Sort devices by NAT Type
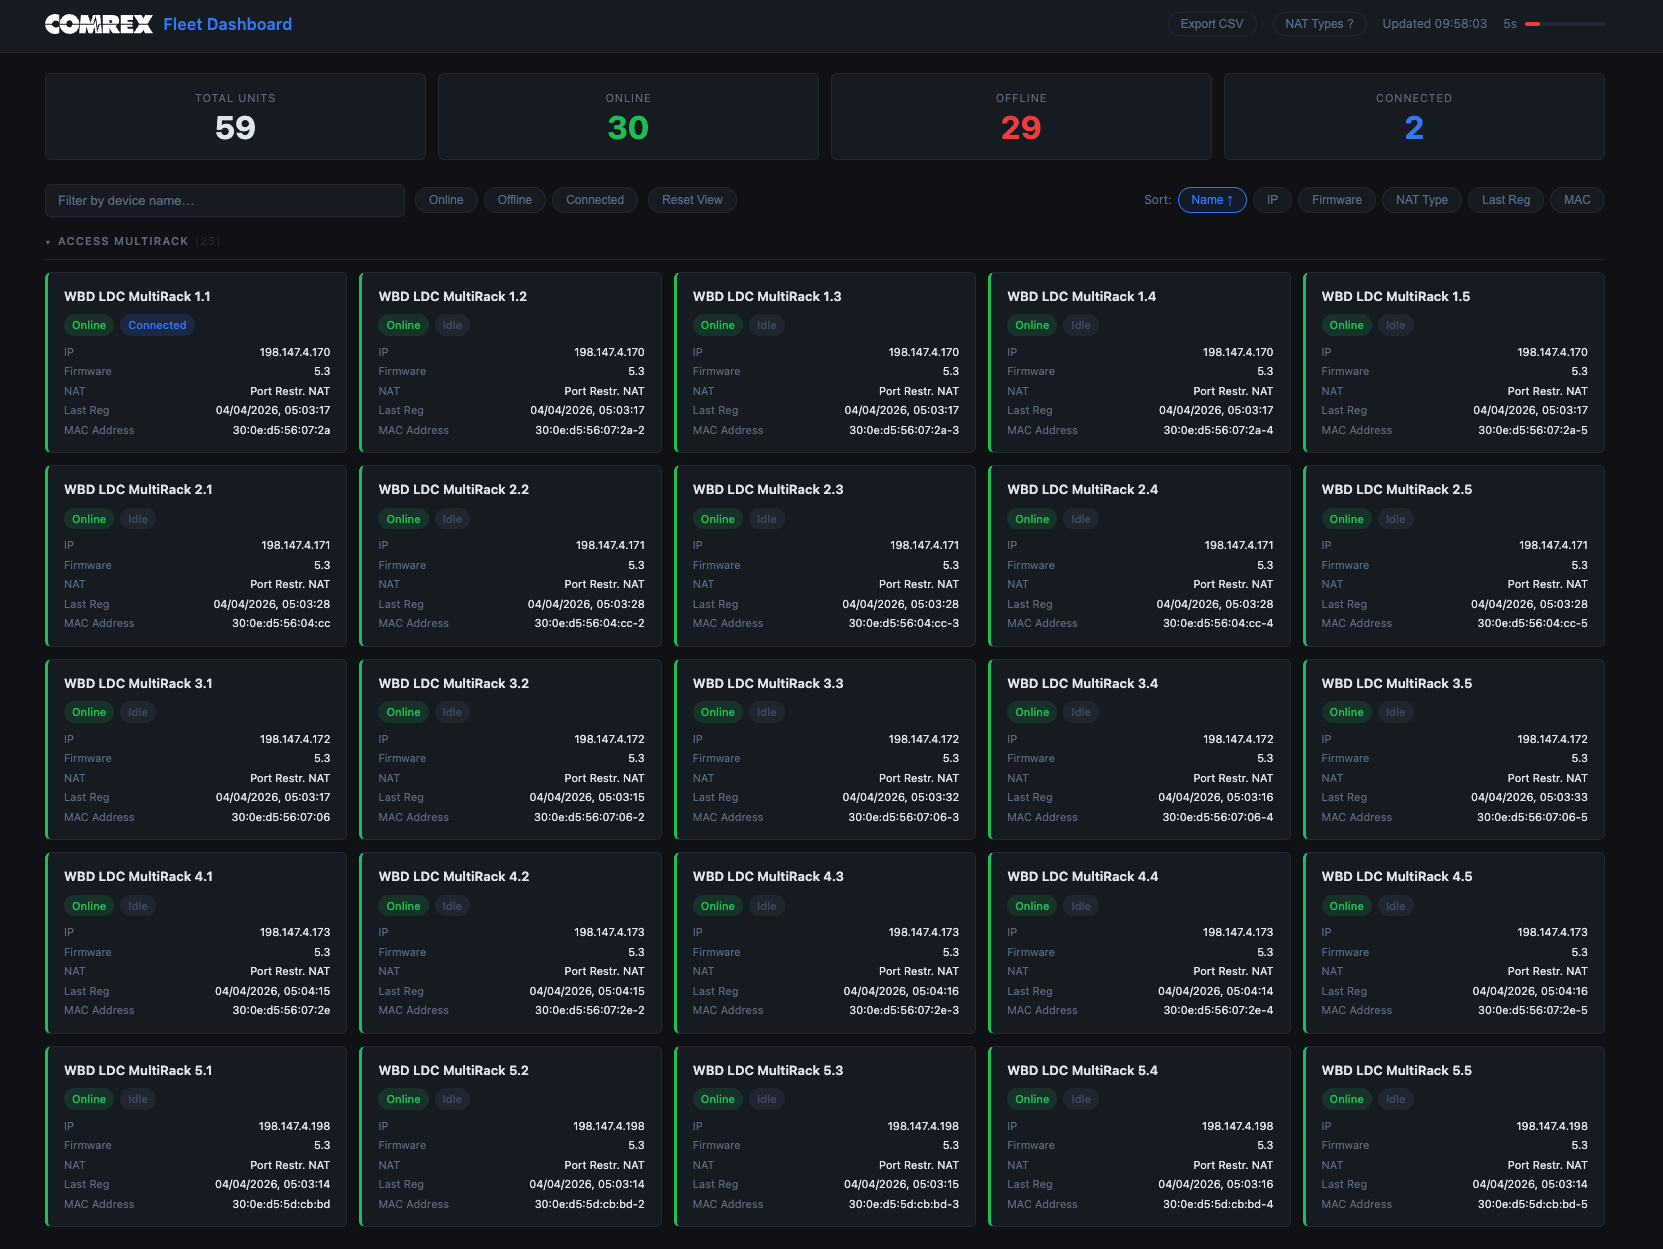This screenshot has width=1663, height=1249. (x=1421, y=200)
